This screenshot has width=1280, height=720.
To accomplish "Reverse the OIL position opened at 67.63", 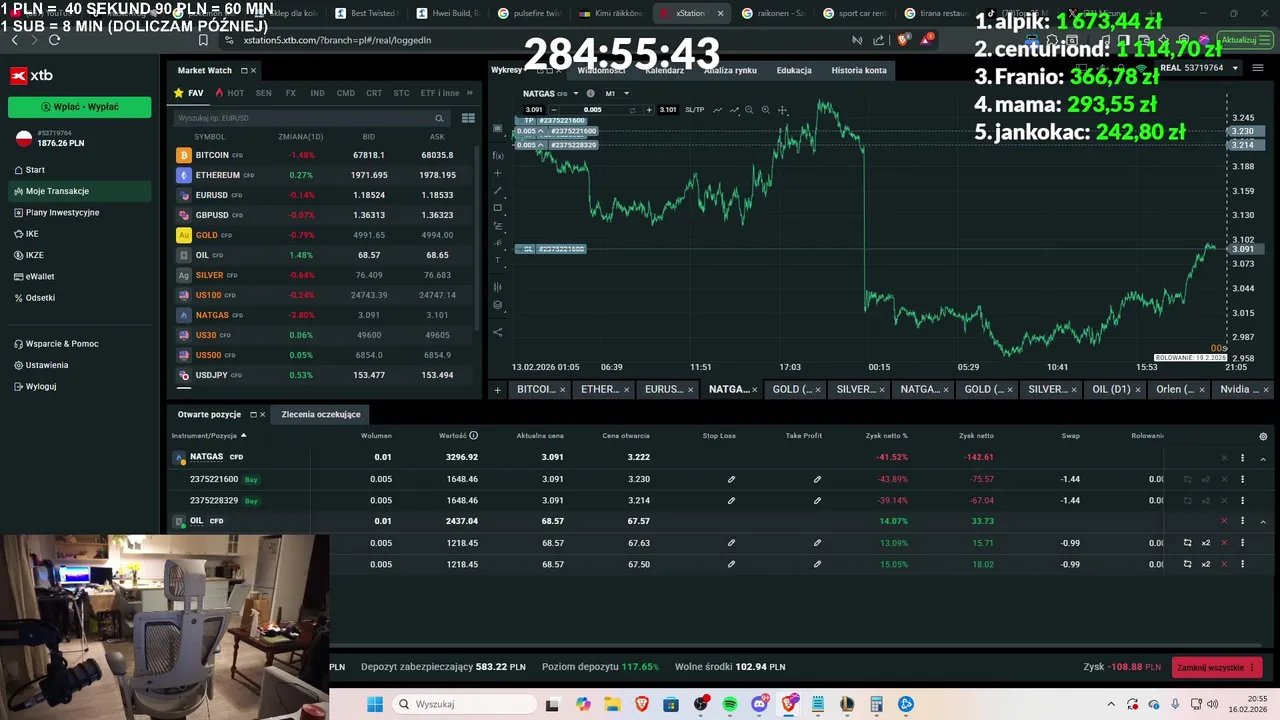I will click(1187, 543).
